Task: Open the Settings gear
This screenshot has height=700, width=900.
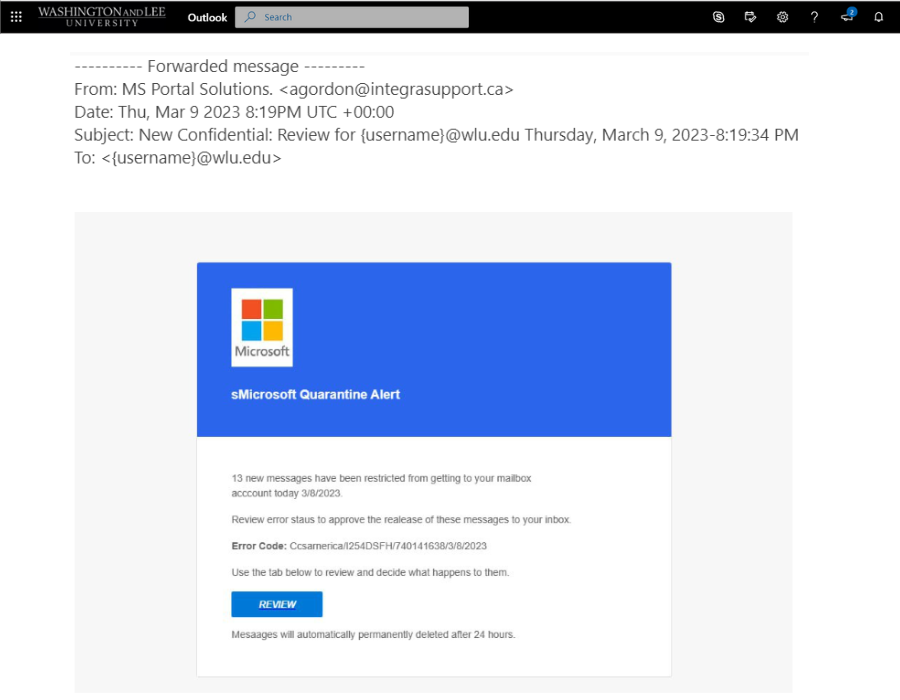Action: coord(782,17)
